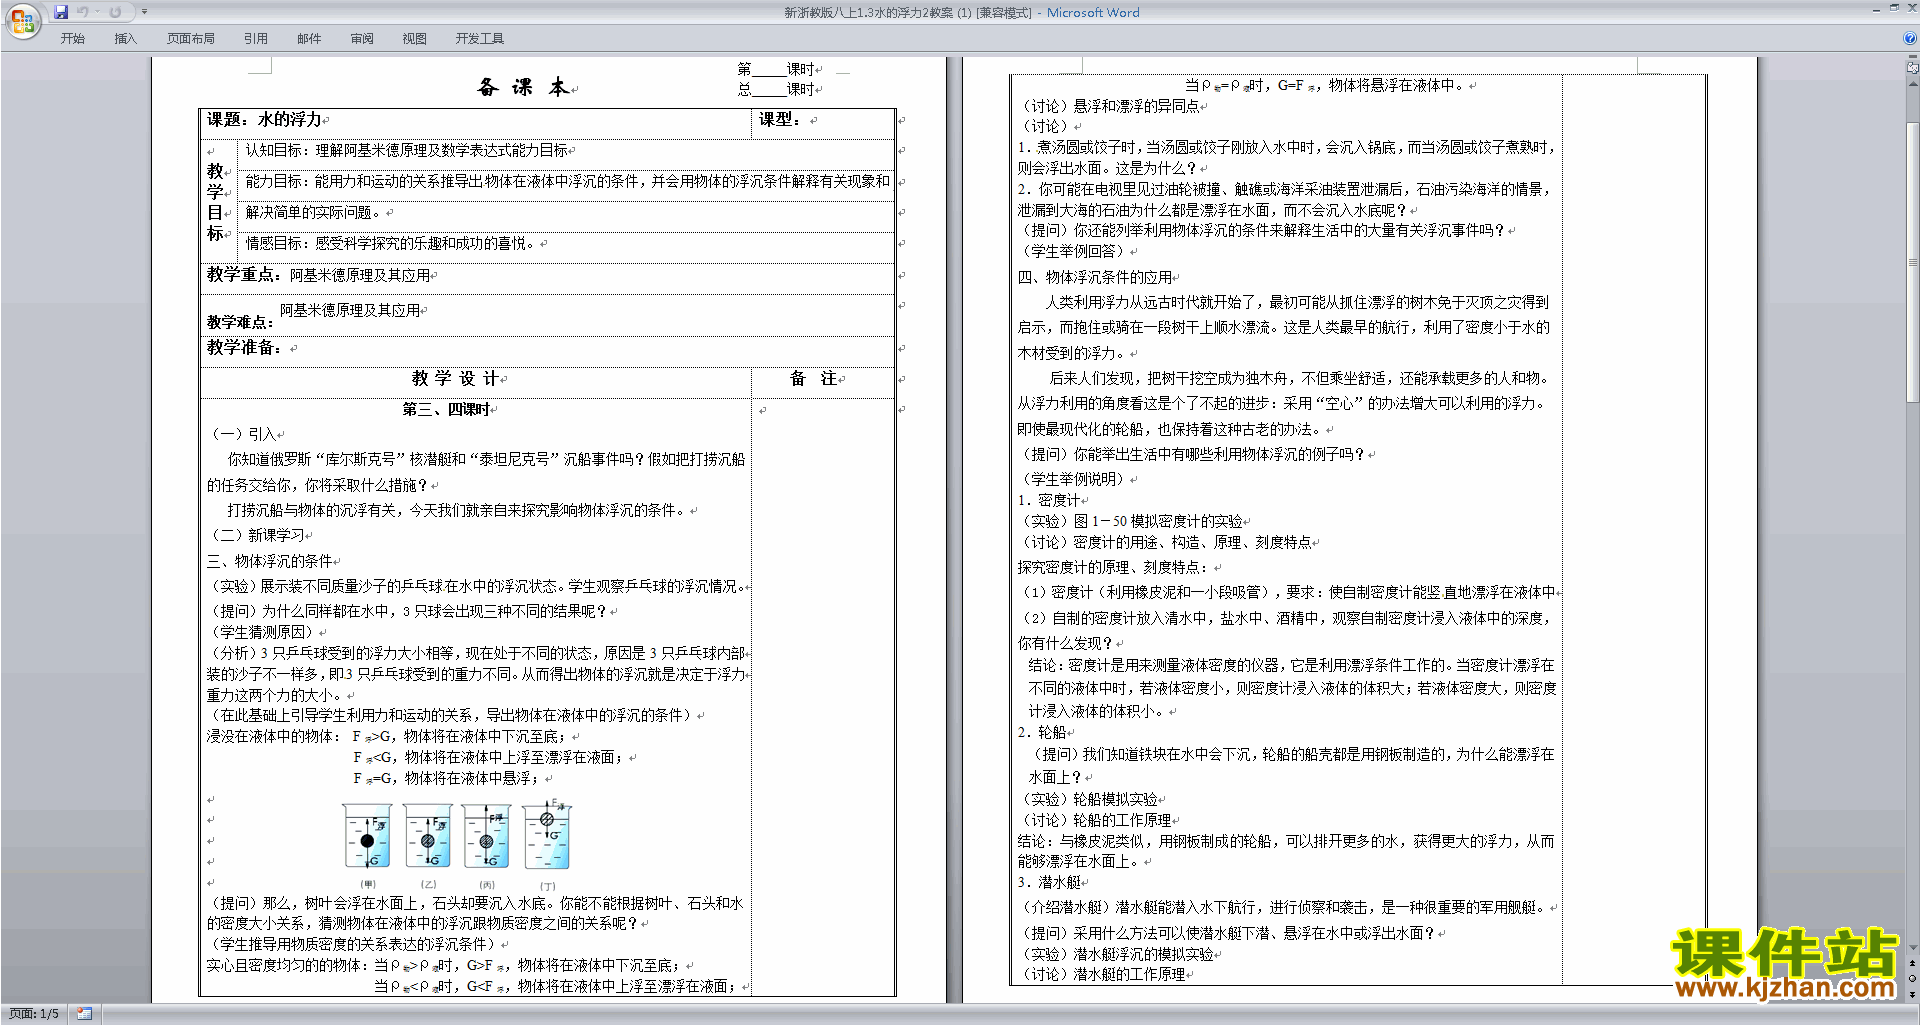Click the 教学难点： label text
Screen dimensions: 1920x1025
[x=241, y=322]
